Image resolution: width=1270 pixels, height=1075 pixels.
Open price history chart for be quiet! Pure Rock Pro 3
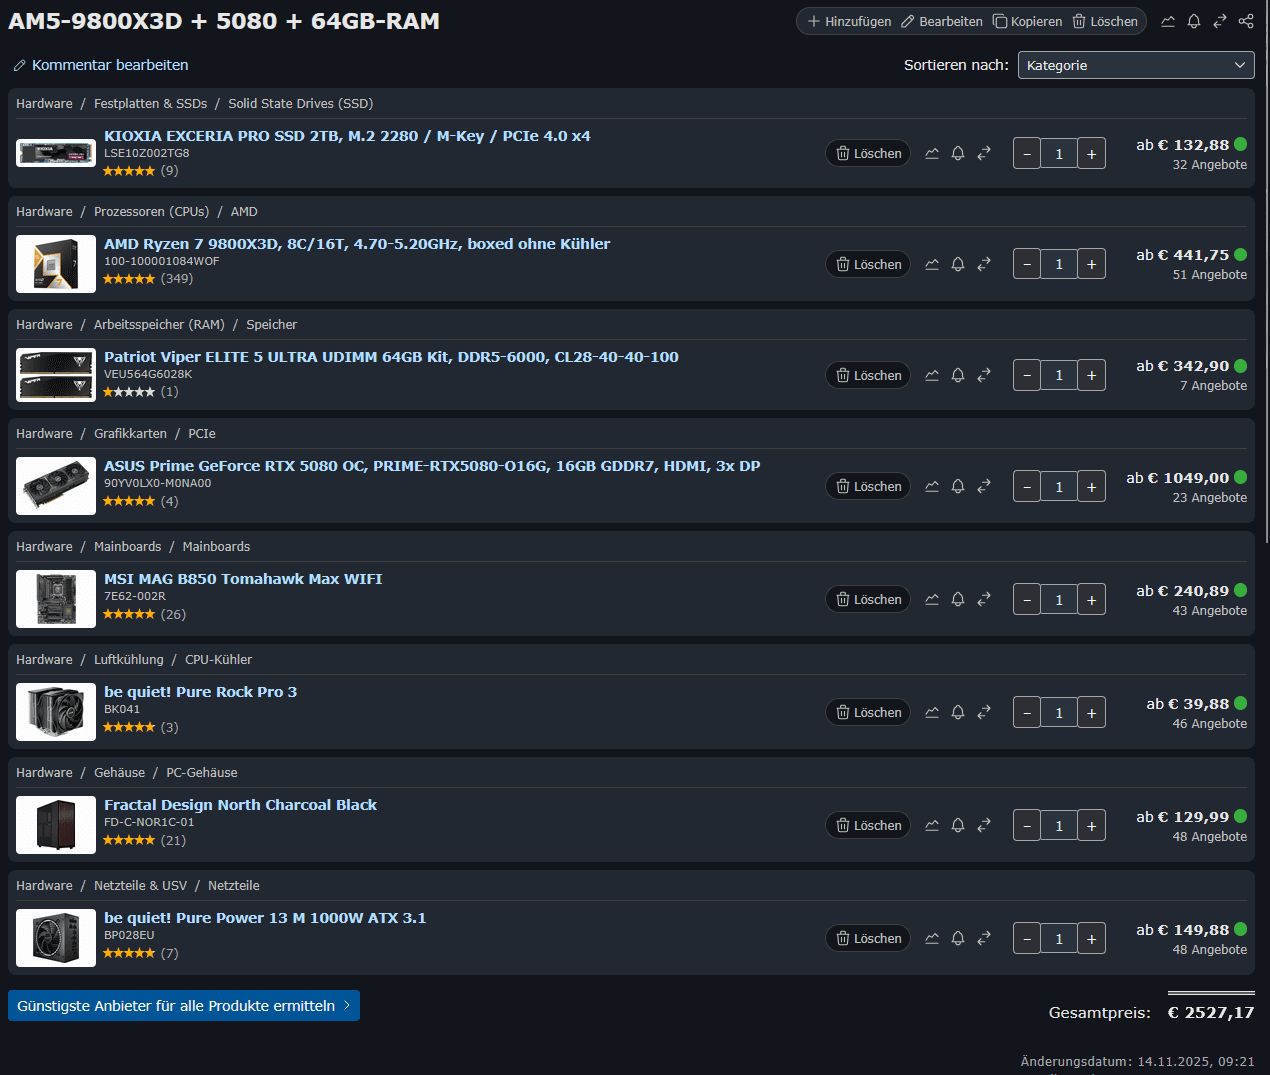point(932,712)
